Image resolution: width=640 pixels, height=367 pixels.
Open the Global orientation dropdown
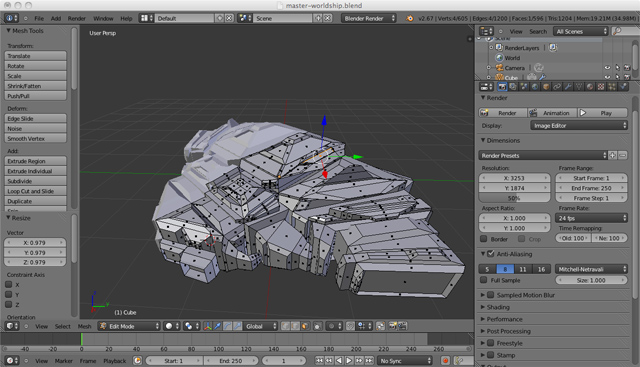click(x=261, y=326)
